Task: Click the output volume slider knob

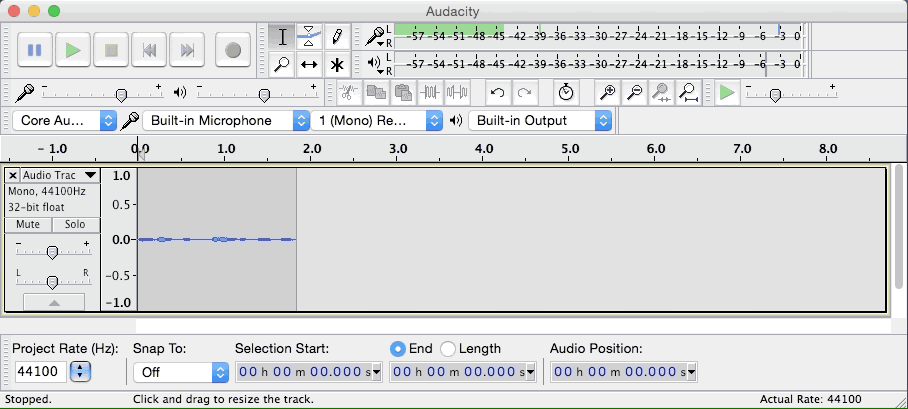Action: point(264,95)
